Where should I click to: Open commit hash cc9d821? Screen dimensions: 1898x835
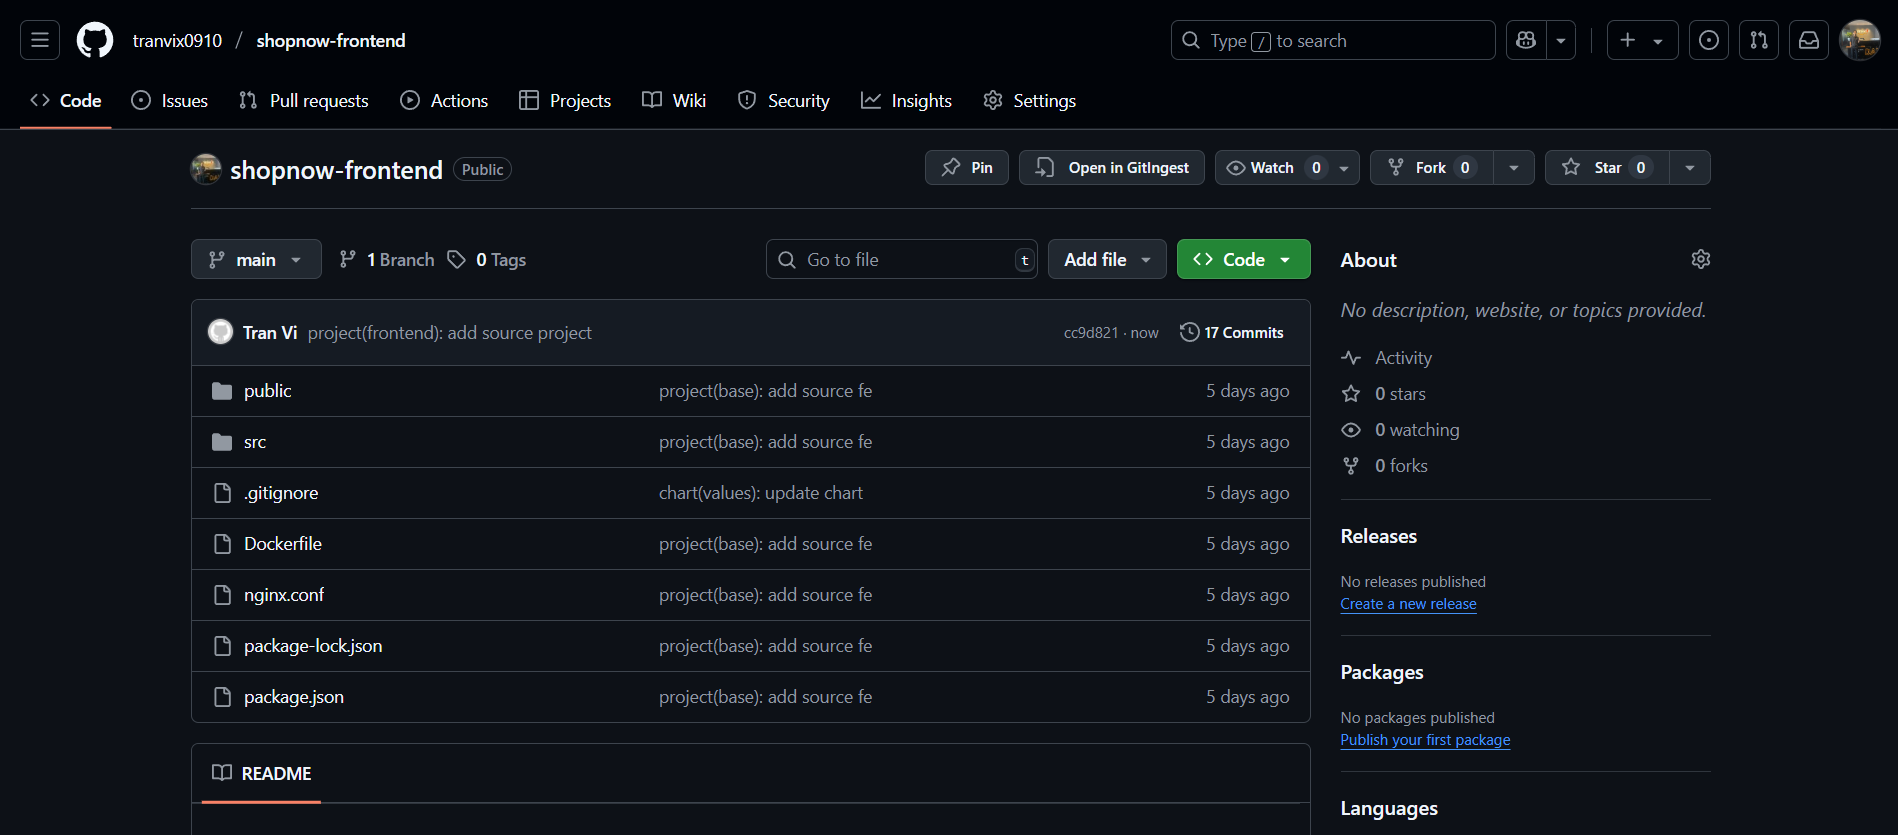1091,333
